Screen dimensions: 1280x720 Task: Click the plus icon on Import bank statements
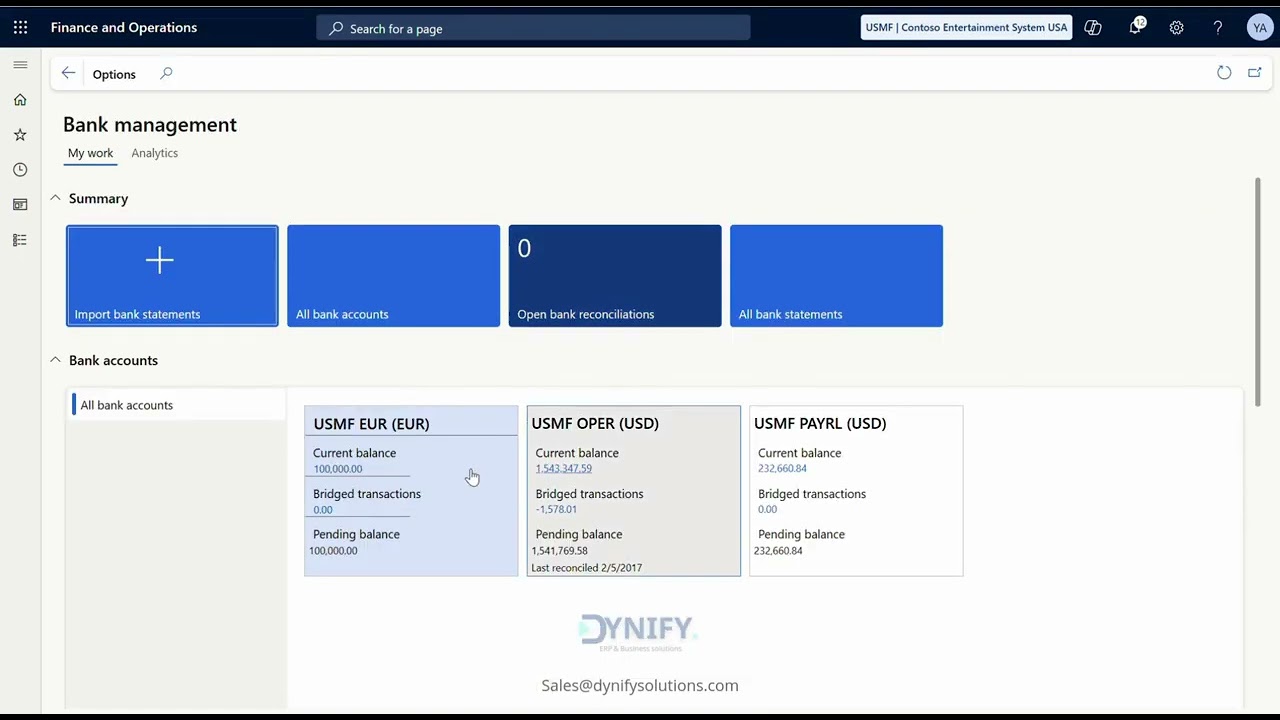click(x=160, y=261)
